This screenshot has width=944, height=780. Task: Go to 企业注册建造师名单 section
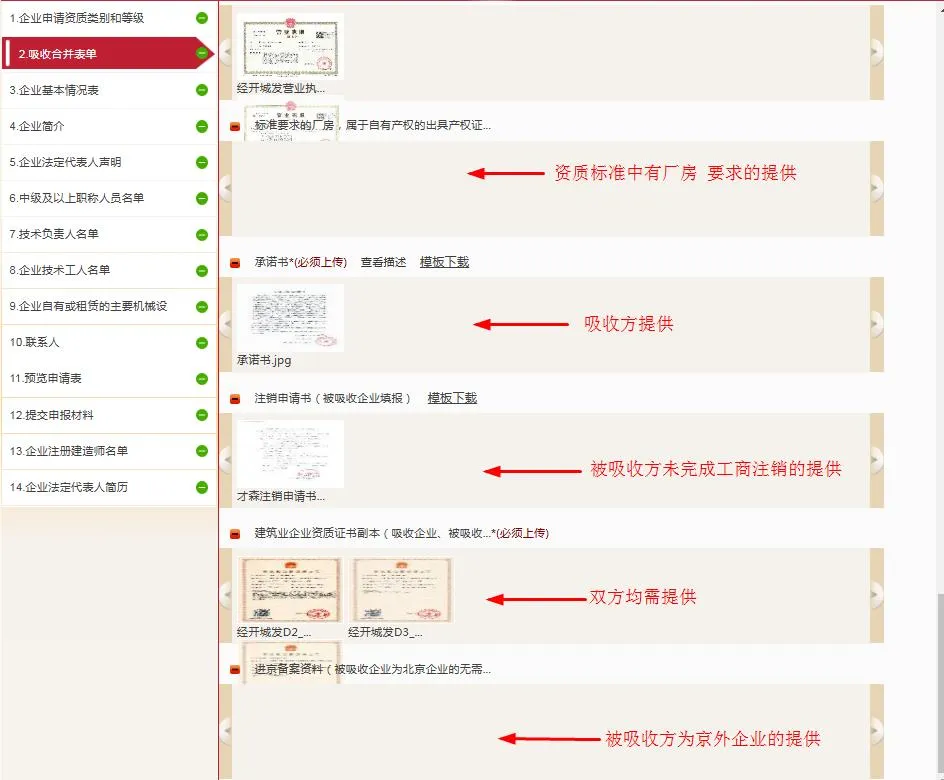(68, 451)
